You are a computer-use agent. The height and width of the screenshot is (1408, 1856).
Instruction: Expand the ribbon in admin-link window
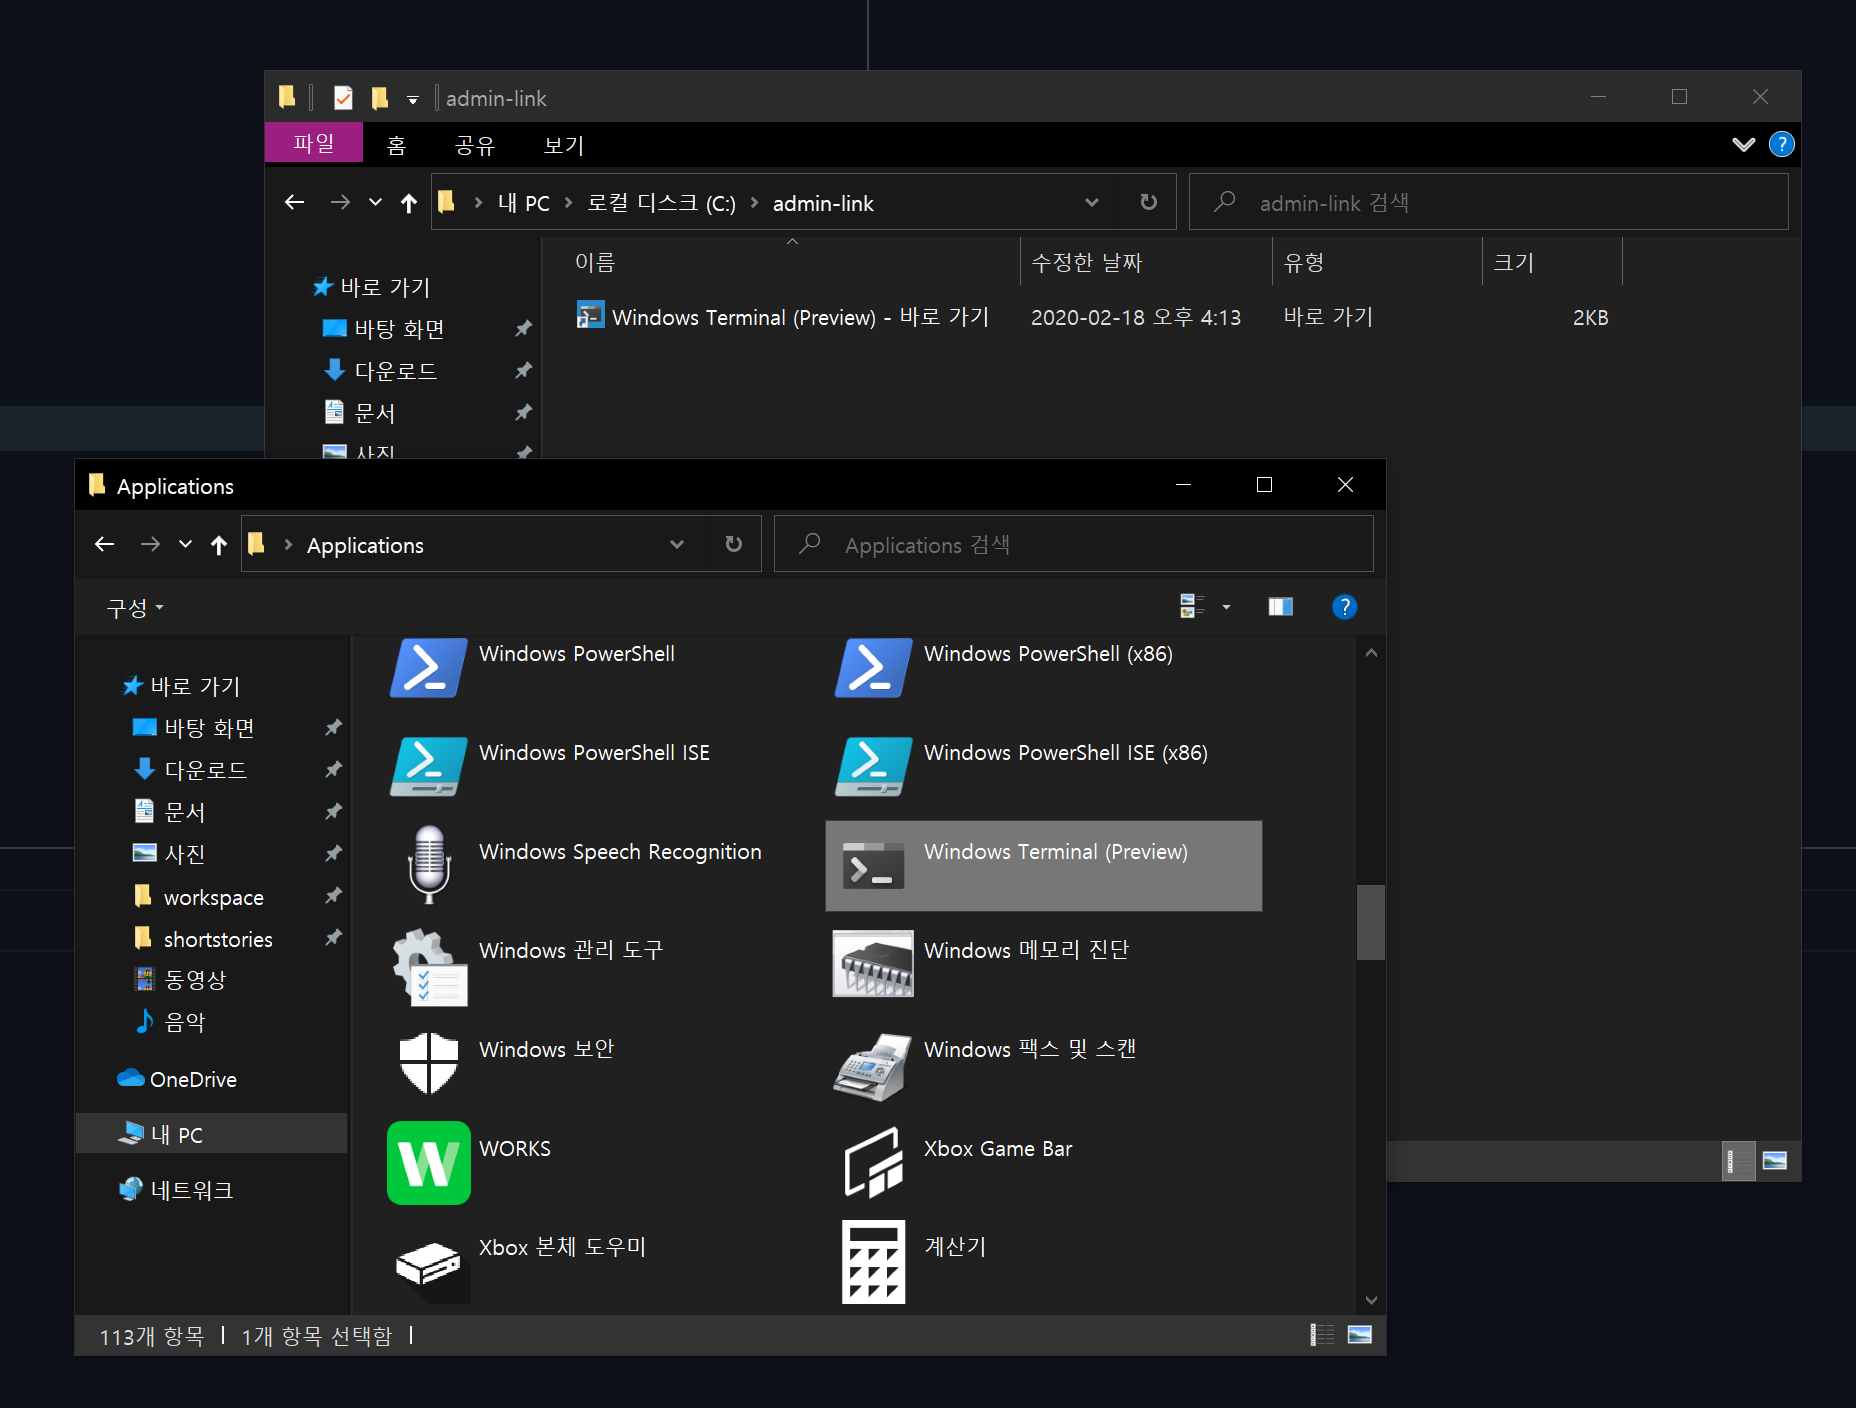pyautogui.click(x=1743, y=145)
